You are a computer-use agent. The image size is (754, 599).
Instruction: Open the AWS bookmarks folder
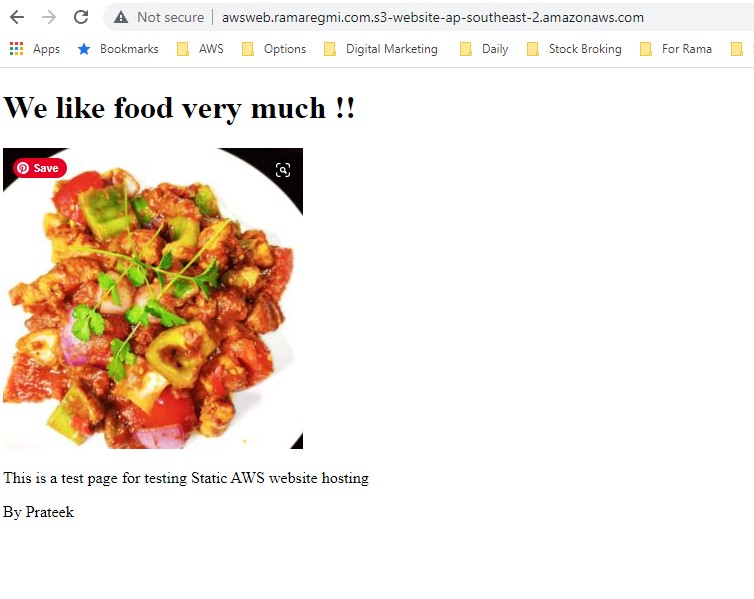[x=200, y=49]
